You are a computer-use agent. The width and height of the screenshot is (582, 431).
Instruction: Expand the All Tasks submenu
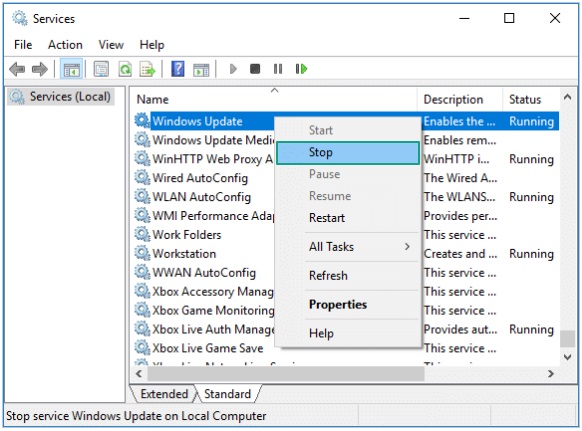[x=348, y=247]
